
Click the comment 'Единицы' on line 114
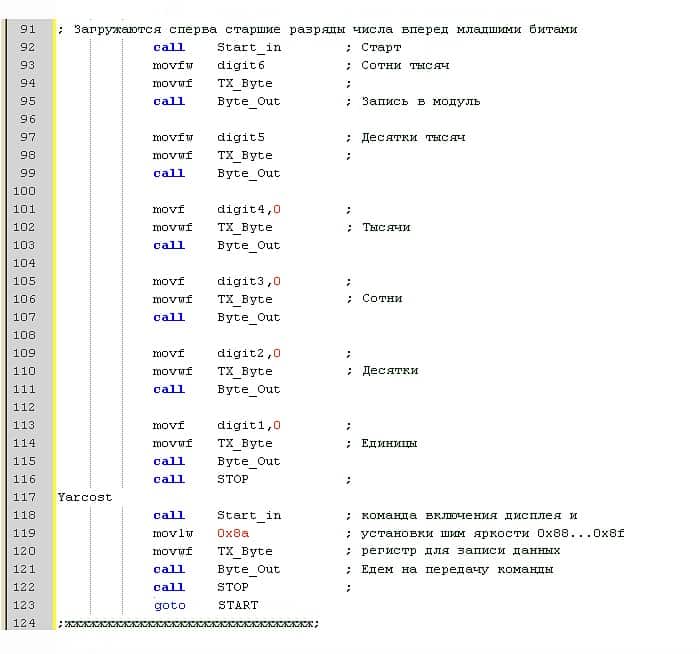click(389, 443)
